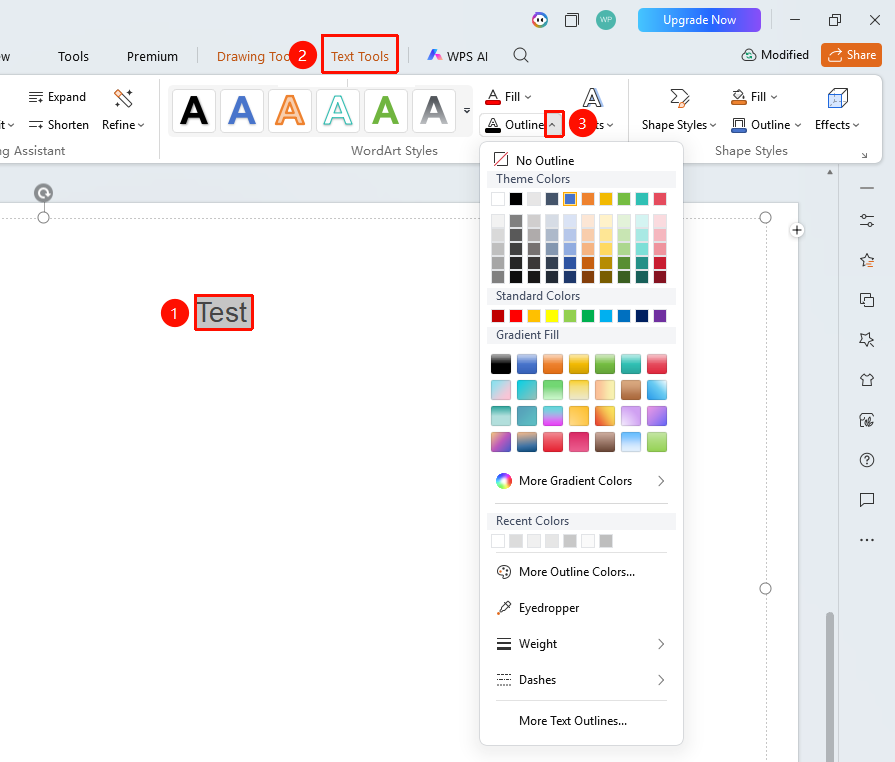
Task: Open the comment bubble sidebar icon
Action: [866, 500]
